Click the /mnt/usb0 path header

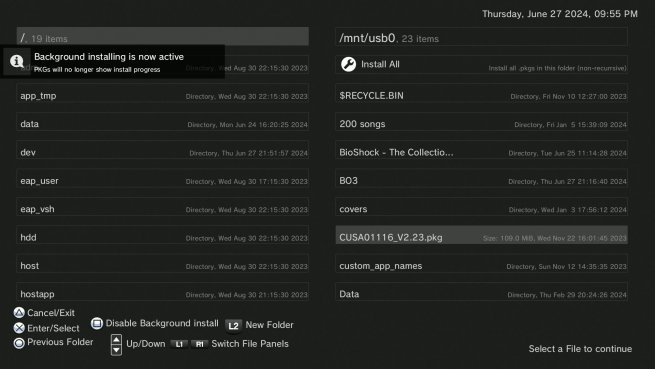point(481,37)
